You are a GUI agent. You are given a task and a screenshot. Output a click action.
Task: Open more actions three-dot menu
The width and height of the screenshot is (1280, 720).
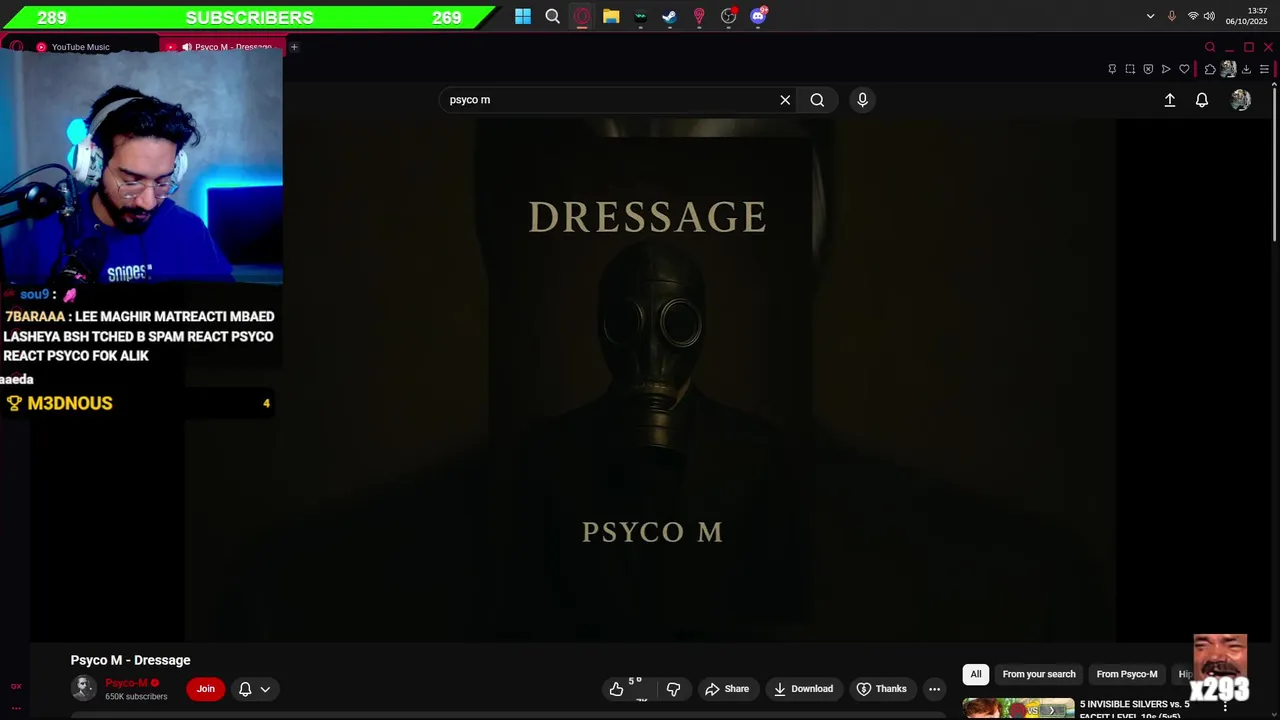tap(934, 689)
